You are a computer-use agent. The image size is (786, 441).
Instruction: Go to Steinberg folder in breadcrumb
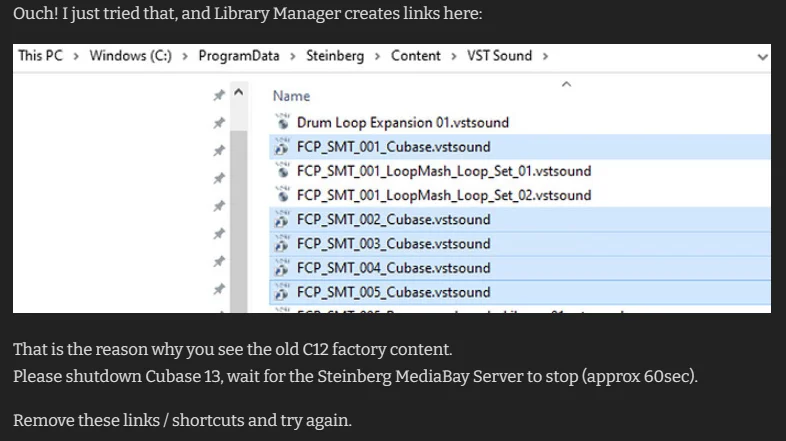click(335, 56)
